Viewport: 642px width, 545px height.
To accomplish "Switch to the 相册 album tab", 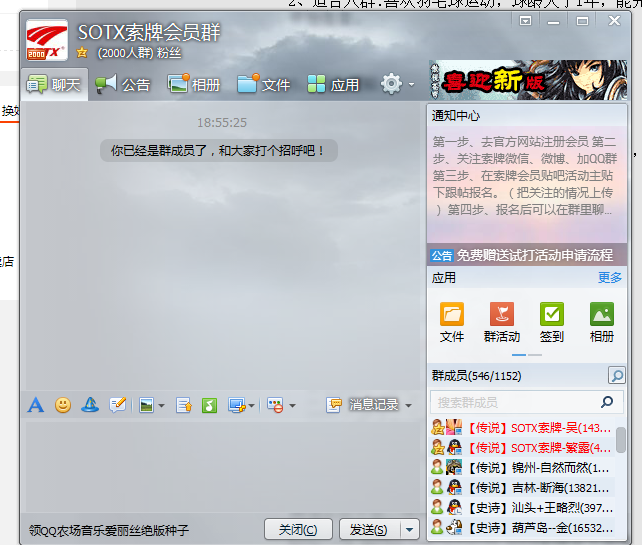I will pyautogui.click(x=194, y=85).
